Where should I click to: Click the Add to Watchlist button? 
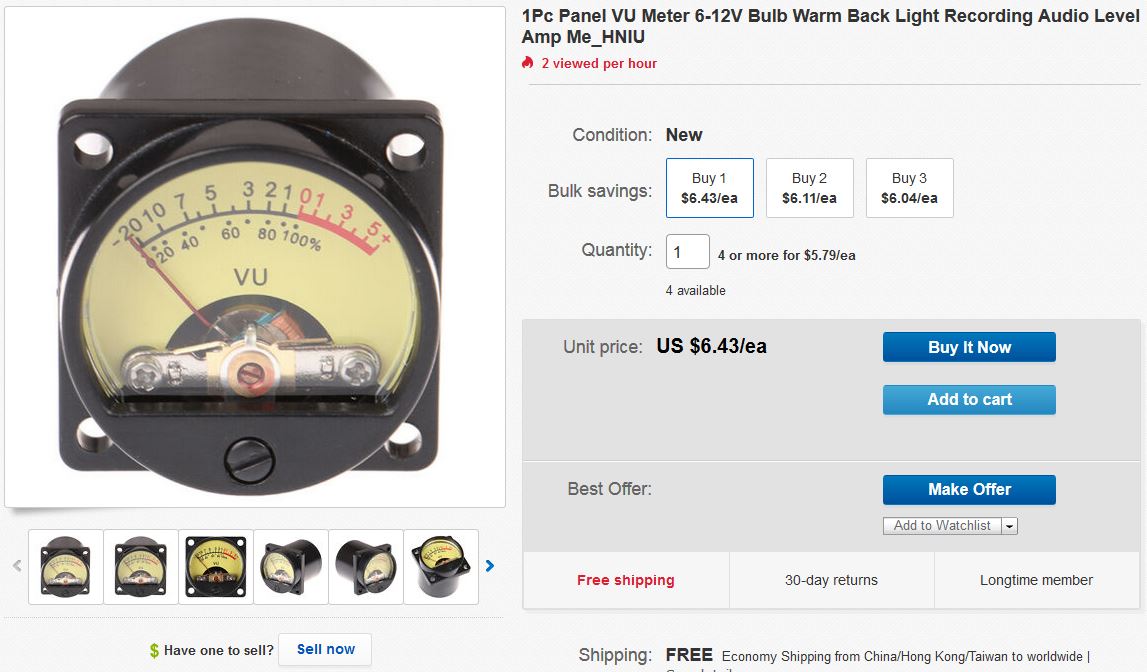942,526
